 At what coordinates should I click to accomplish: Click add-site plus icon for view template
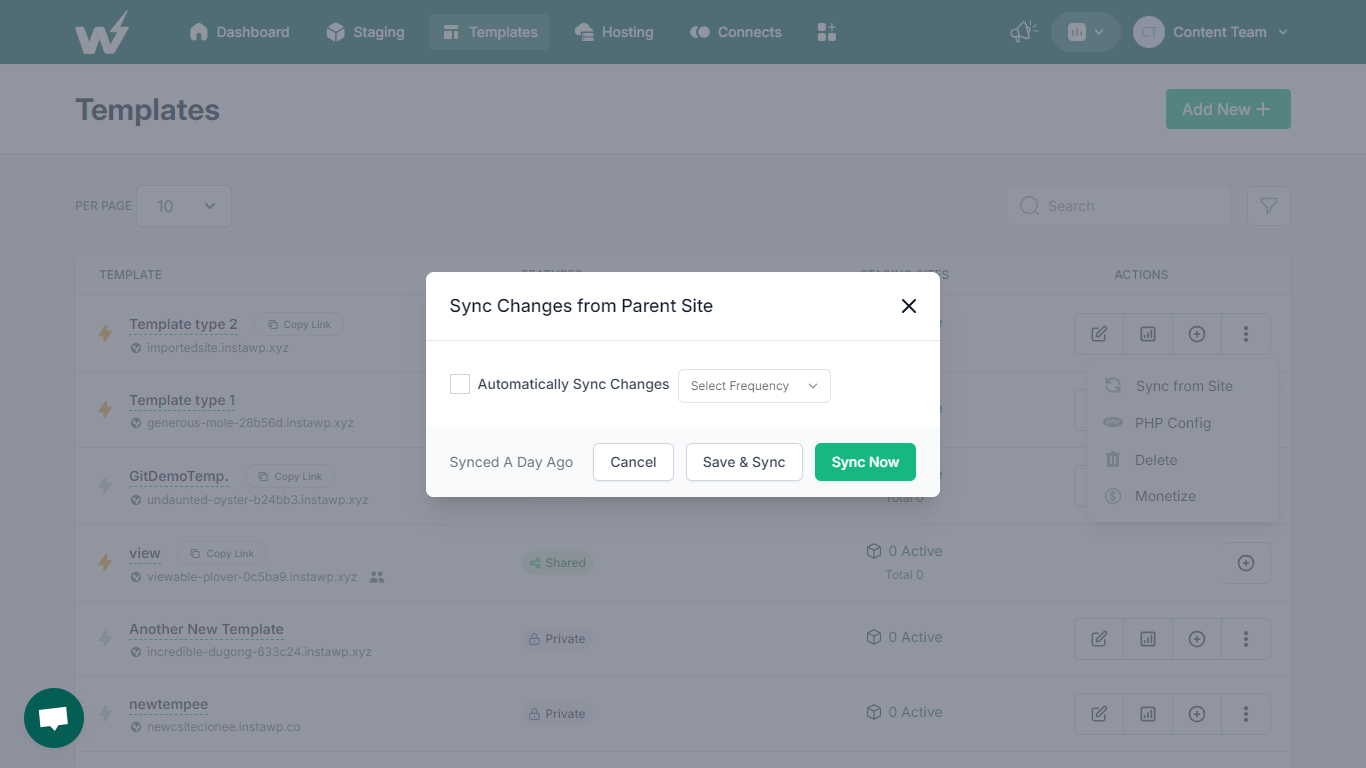(1246, 563)
